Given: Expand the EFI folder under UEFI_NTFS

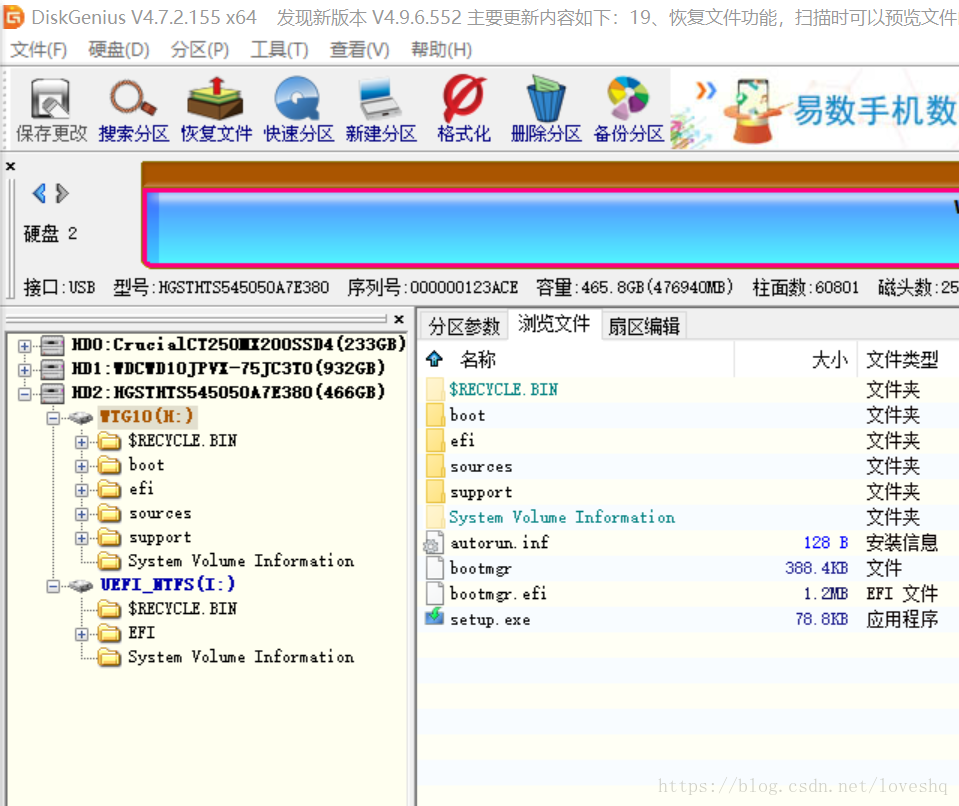Looking at the screenshot, I should pos(81,634).
